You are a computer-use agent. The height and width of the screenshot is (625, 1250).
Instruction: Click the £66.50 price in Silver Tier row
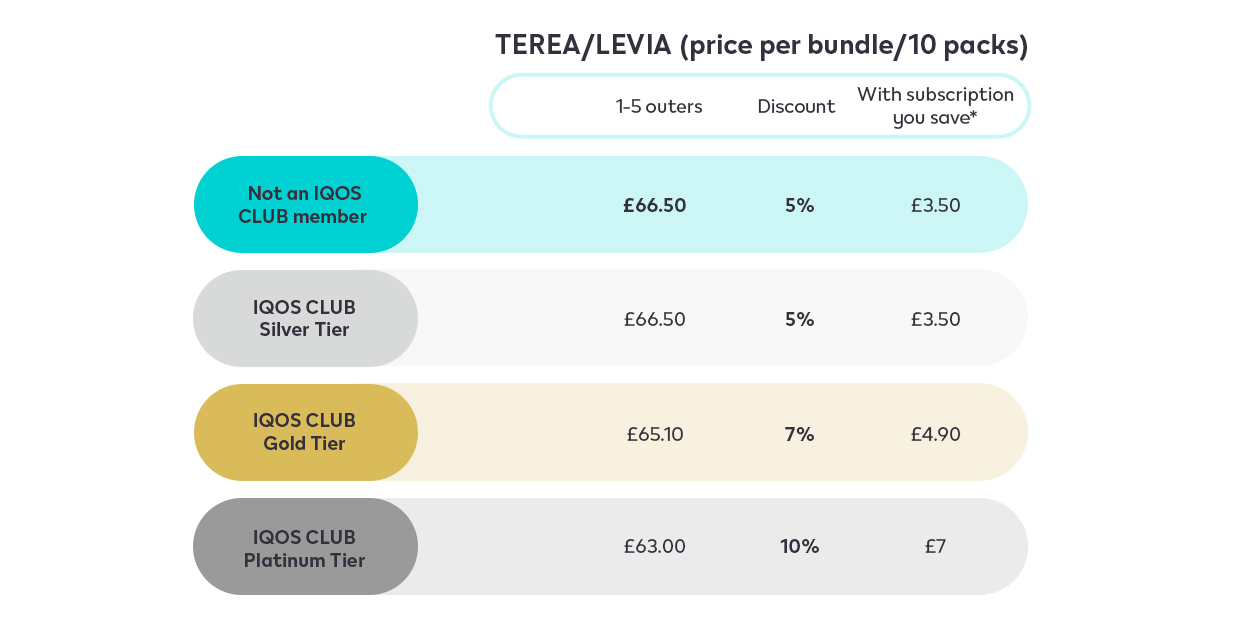coord(655,320)
